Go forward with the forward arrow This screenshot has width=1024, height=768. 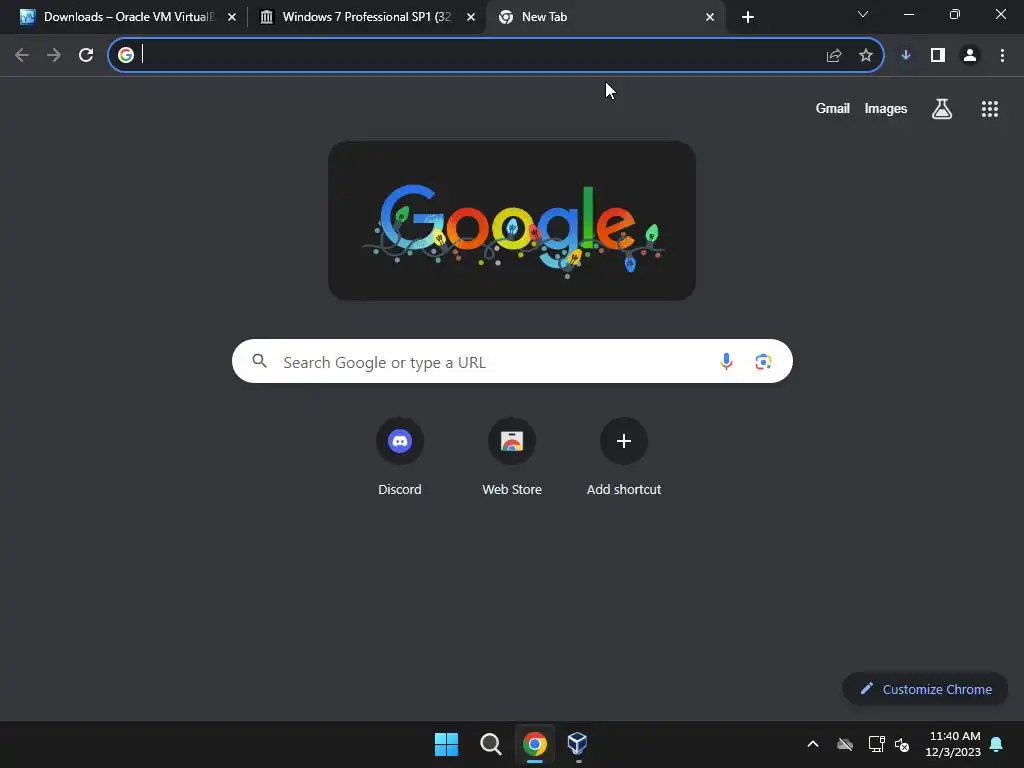(54, 55)
